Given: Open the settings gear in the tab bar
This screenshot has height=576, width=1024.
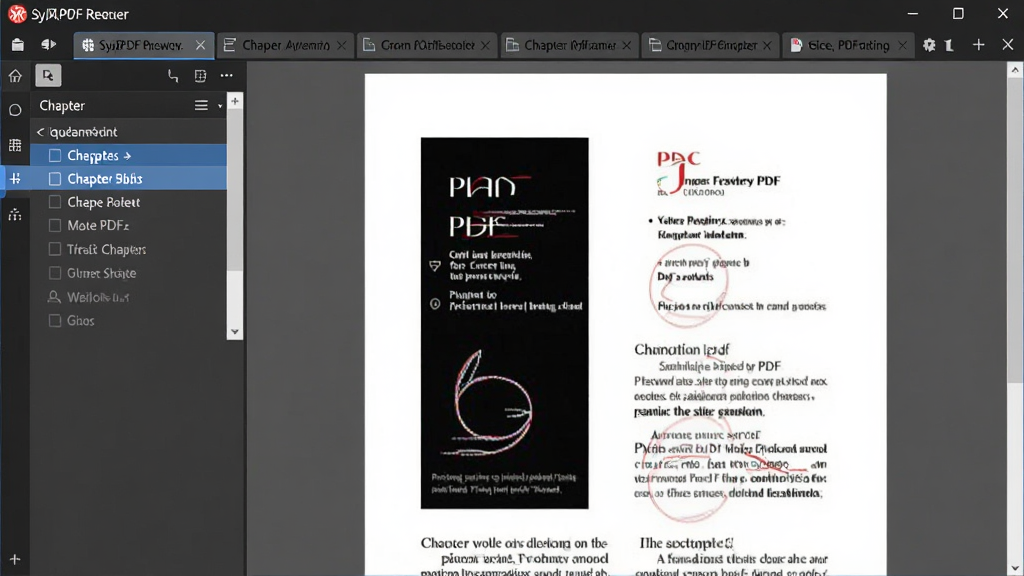Looking at the screenshot, I should [929, 45].
